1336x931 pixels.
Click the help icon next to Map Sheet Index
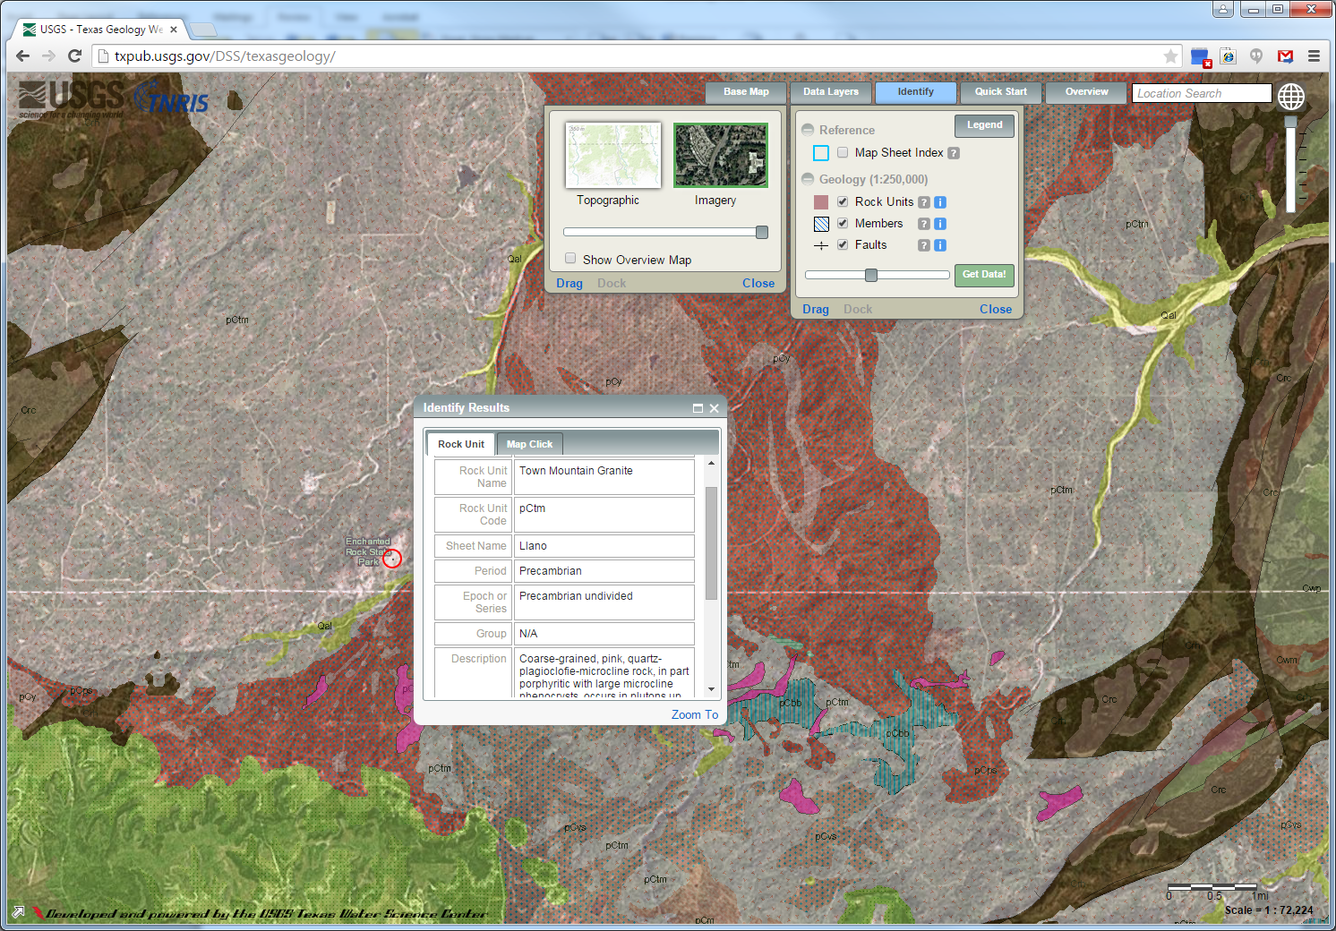click(954, 153)
